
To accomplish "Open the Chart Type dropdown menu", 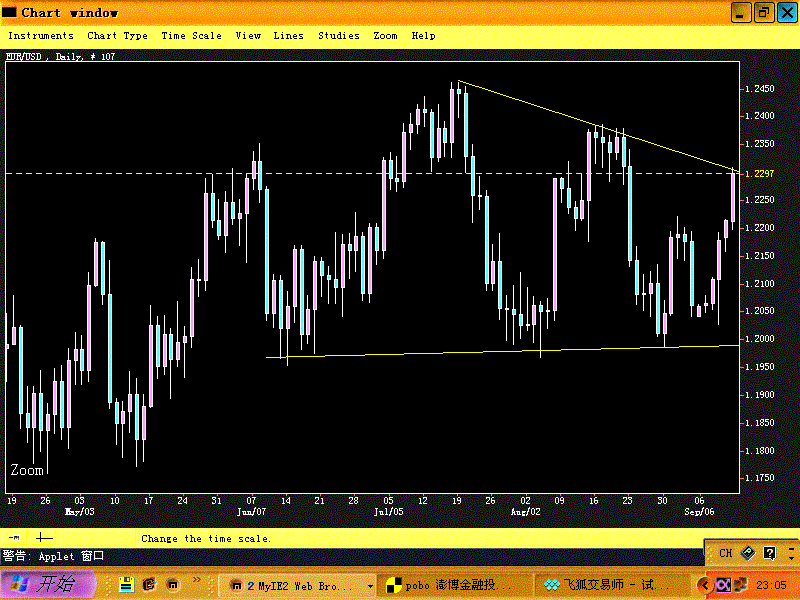I will pyautogui.click(x=117, y=35).
